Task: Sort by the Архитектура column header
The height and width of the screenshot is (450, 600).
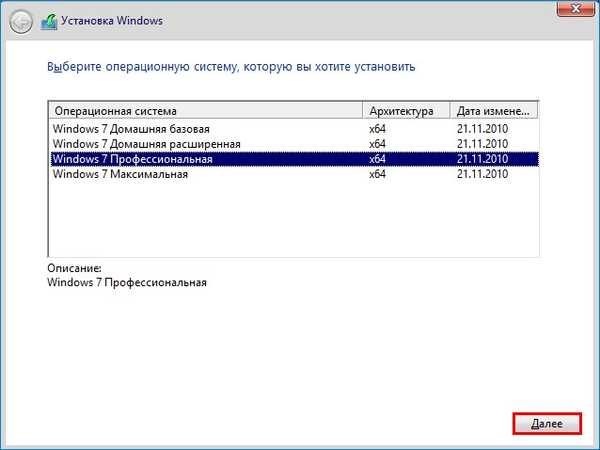Action: pos(406,110)
